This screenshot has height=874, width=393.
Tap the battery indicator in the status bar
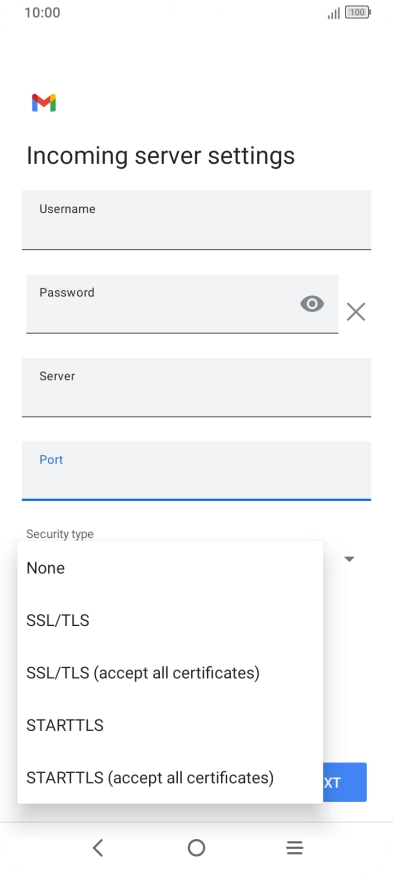[x=358, y=12]
